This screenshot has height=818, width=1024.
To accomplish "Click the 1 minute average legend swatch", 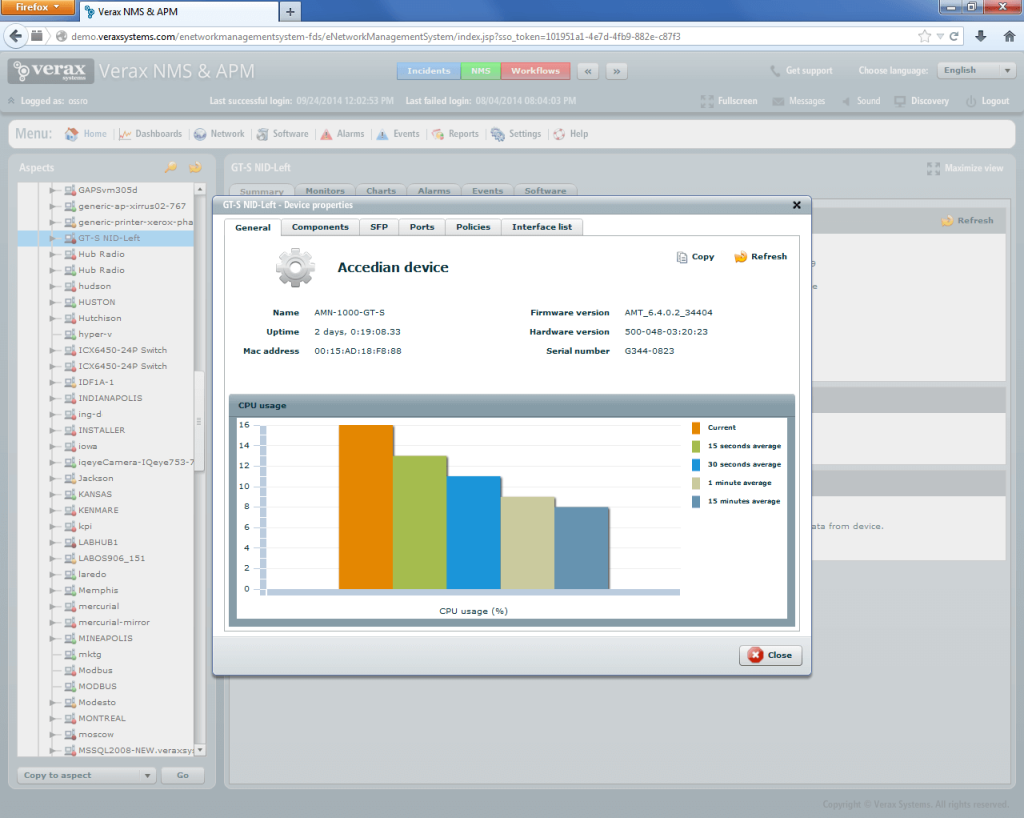I will 696,482.
